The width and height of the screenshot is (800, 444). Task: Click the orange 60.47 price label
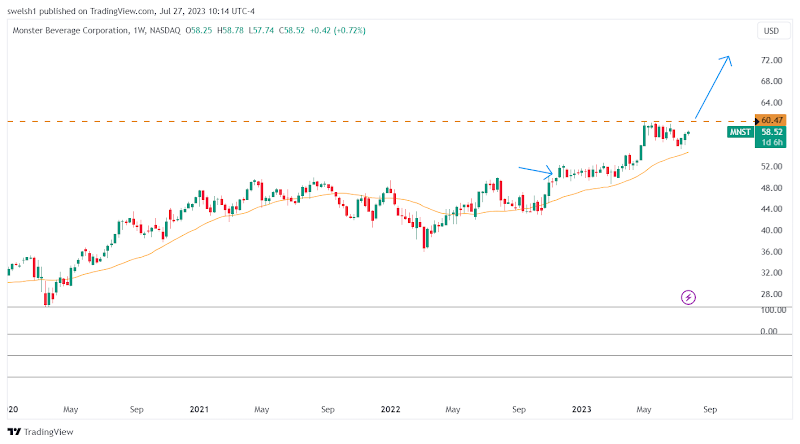pos(771,120)
